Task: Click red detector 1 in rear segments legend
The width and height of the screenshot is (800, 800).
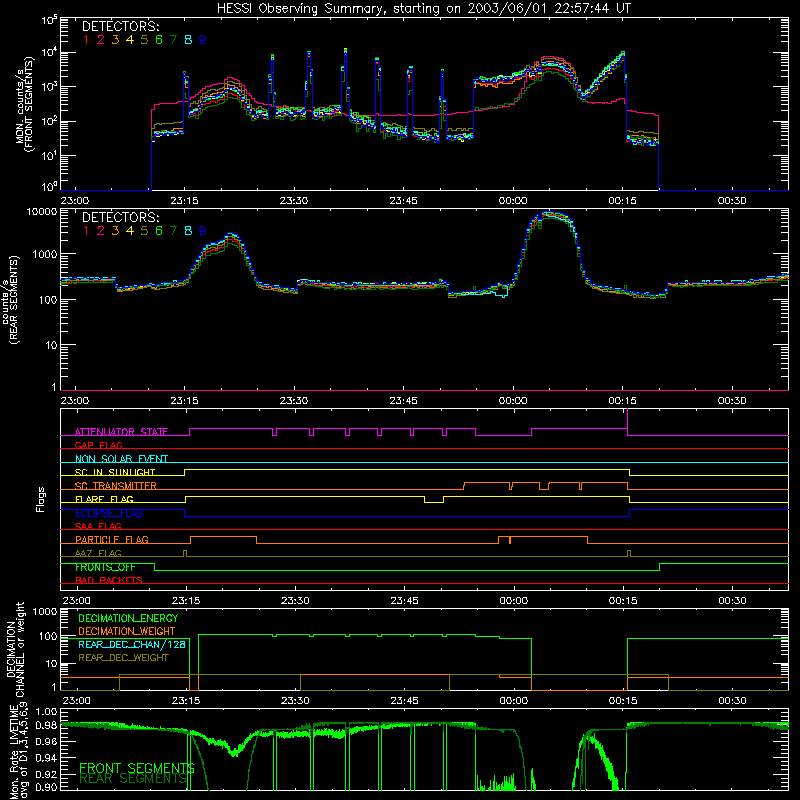Action: [86, 231]
